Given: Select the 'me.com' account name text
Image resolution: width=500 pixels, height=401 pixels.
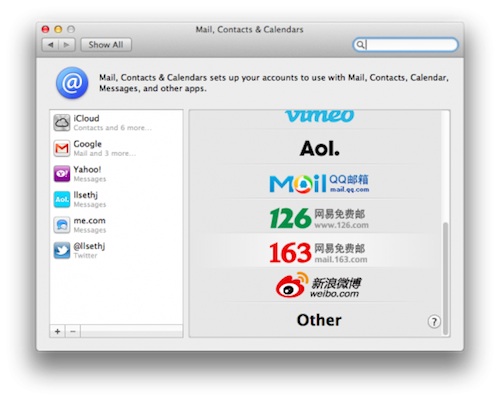Looking at the screenshot, I should point(89,221).
